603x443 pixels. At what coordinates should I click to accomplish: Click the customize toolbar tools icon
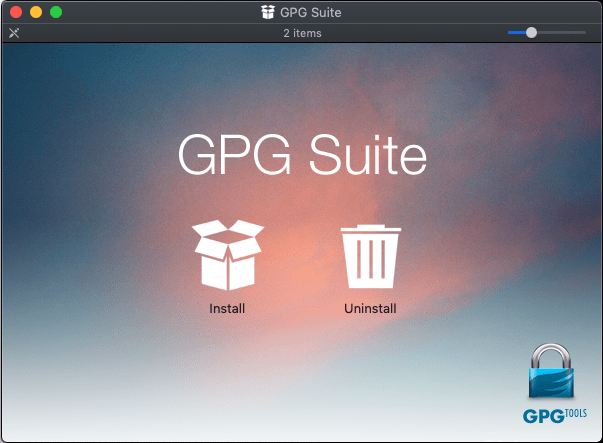[14, 33]
